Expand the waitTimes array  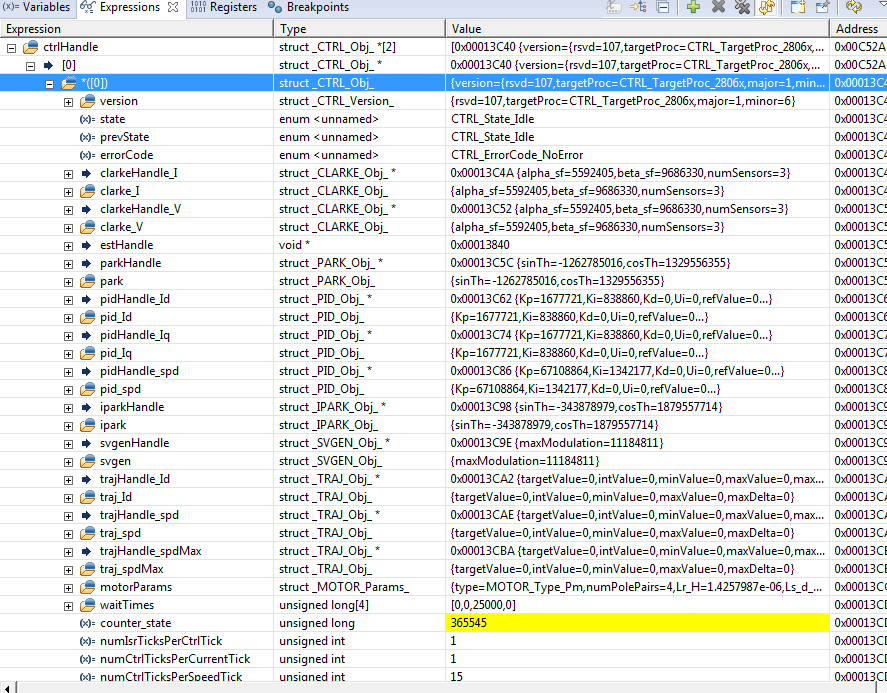pyautogui.click(x=68, y=606)
